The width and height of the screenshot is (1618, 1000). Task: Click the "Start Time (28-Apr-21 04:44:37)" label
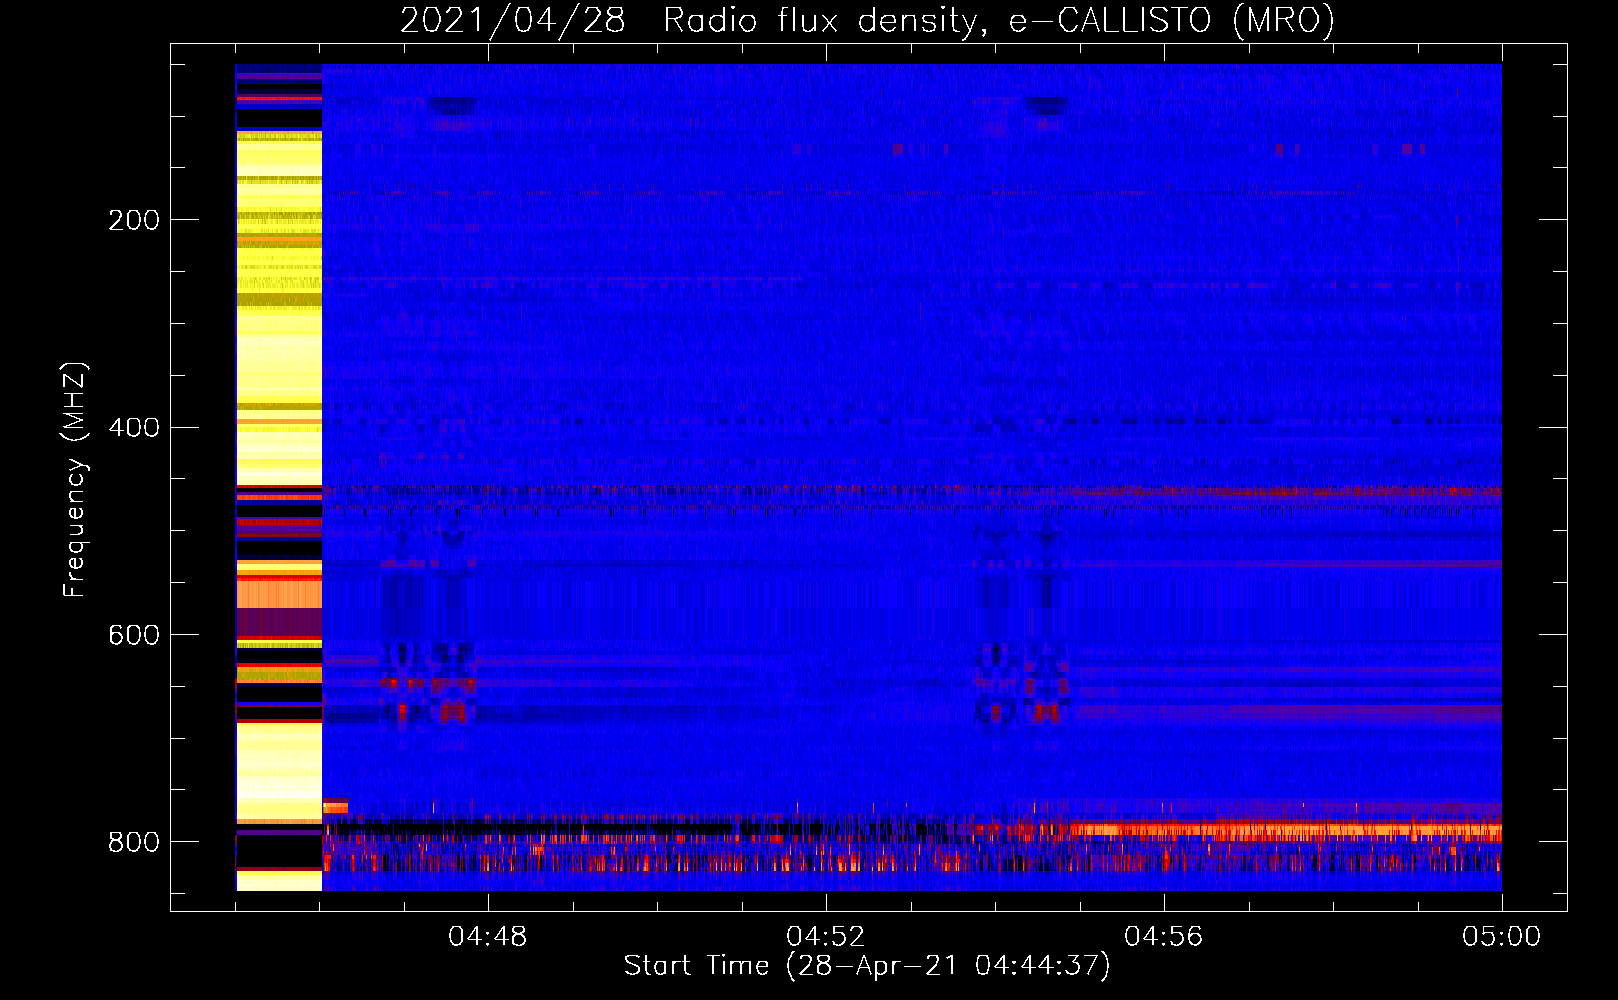tap(867, 966)
